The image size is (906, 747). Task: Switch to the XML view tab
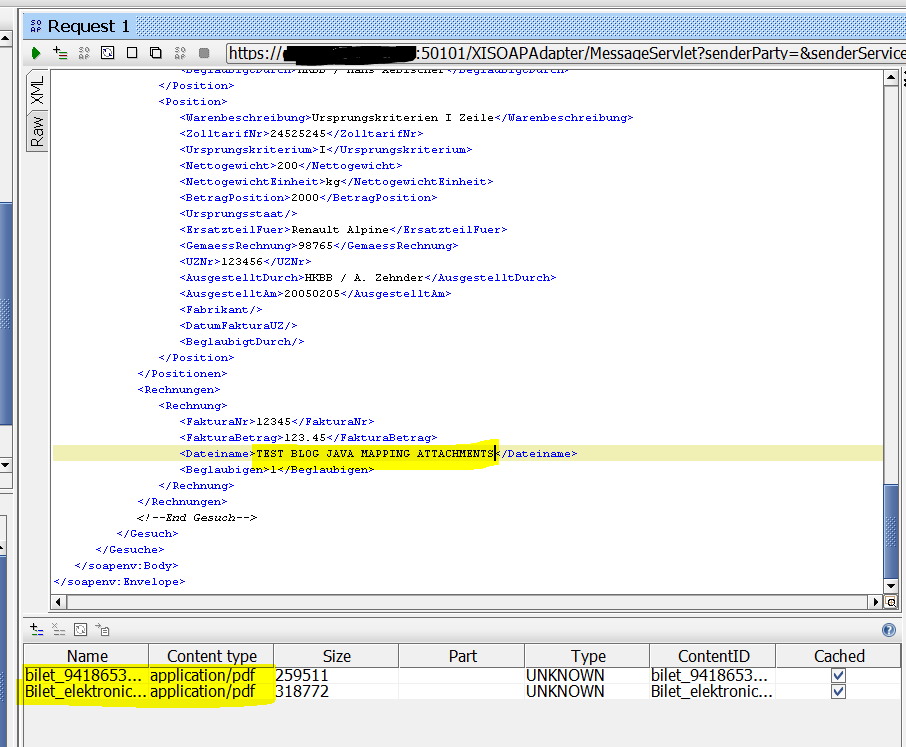(x=37, y=91)
